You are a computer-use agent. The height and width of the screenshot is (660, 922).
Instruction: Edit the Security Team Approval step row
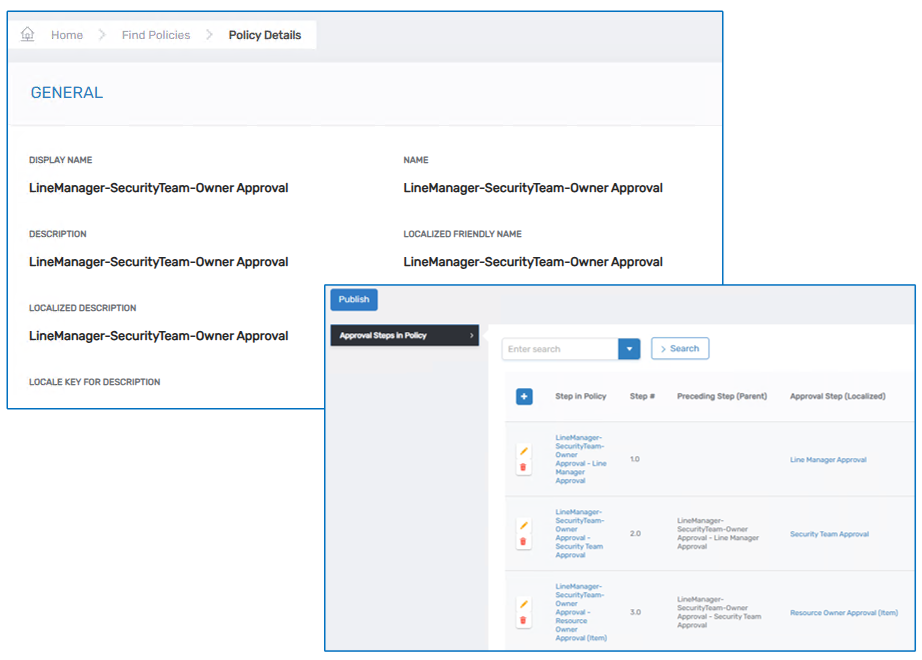523,525
